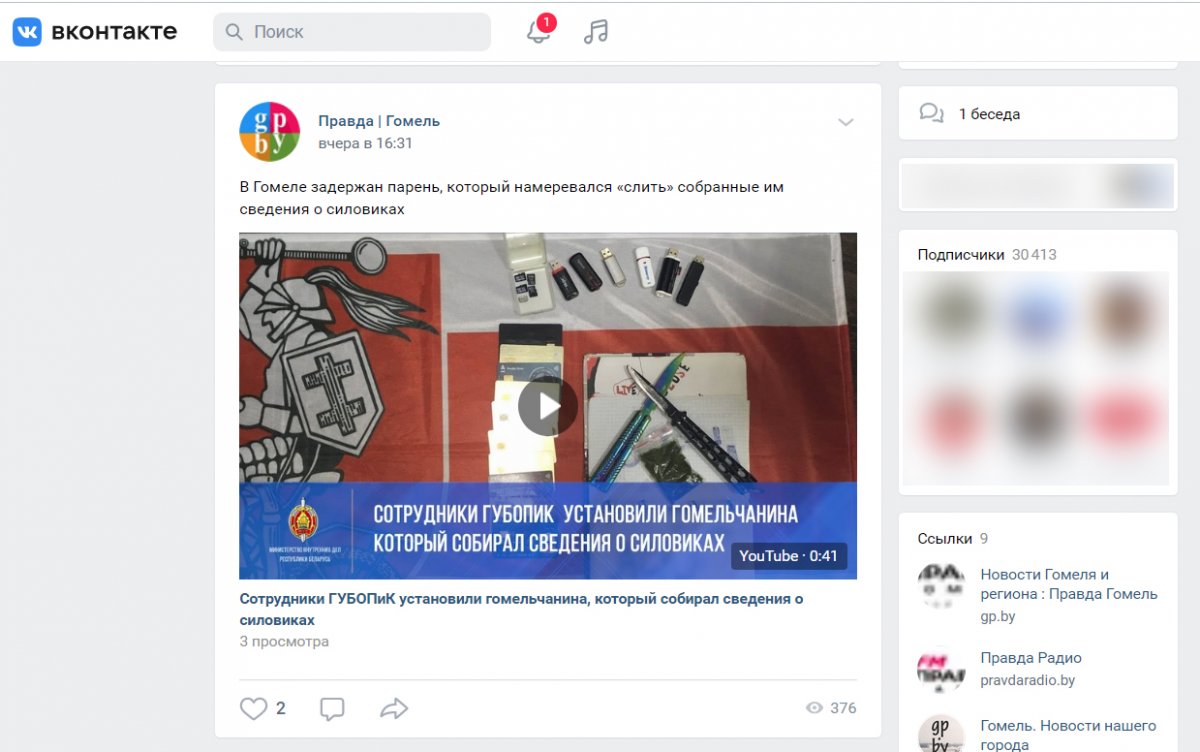1200x752 pixels.
Task: Open Новости Гомеля и региона link
Action: (1069, 584)
